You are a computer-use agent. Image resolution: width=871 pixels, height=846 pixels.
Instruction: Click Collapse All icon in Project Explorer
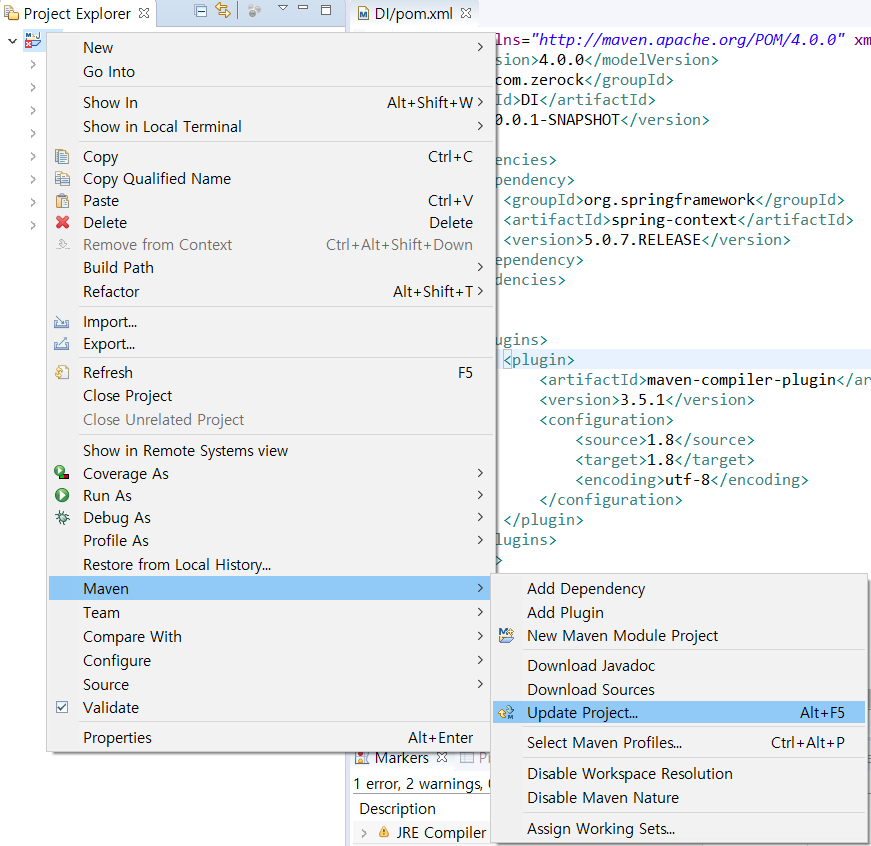click(x=201, y=11)
